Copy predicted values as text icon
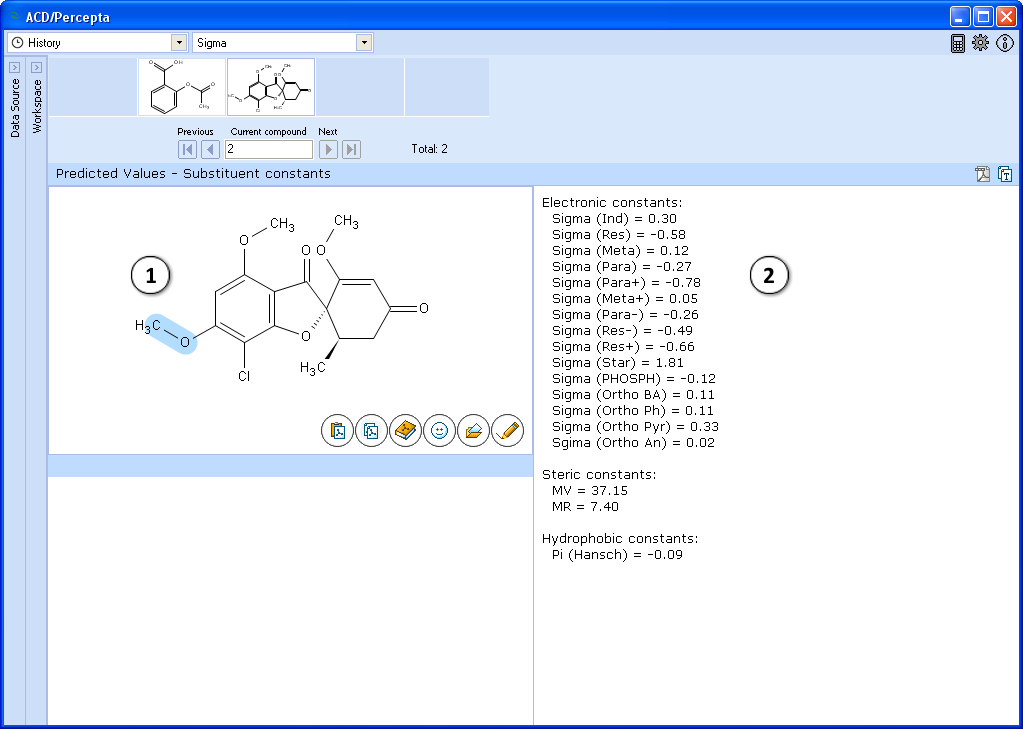The width and height of the screenshot is (1023, 729). pos(1005,174)
